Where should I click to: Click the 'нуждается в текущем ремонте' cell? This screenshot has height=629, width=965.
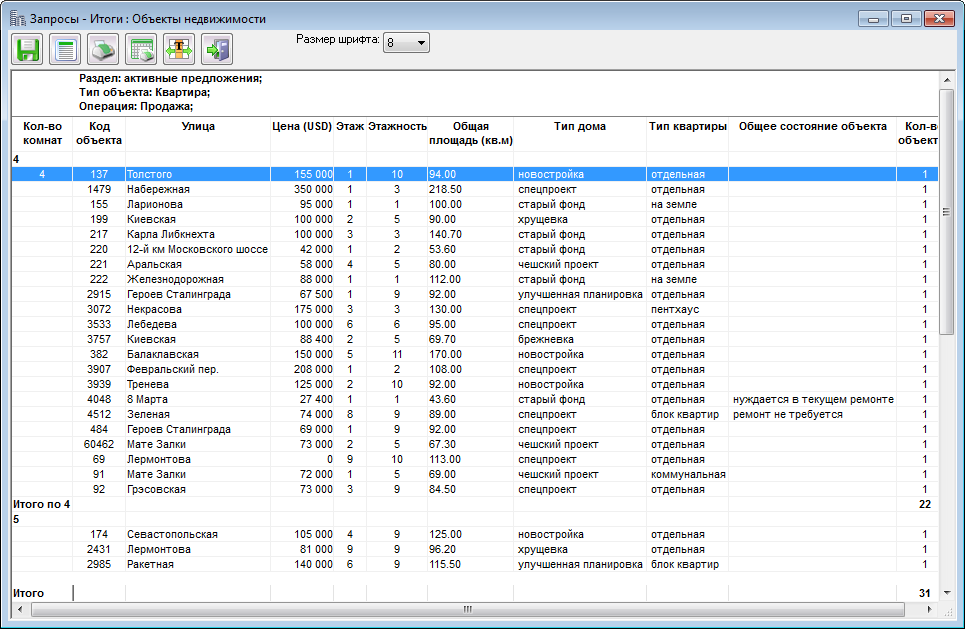[x=812, y=399]
